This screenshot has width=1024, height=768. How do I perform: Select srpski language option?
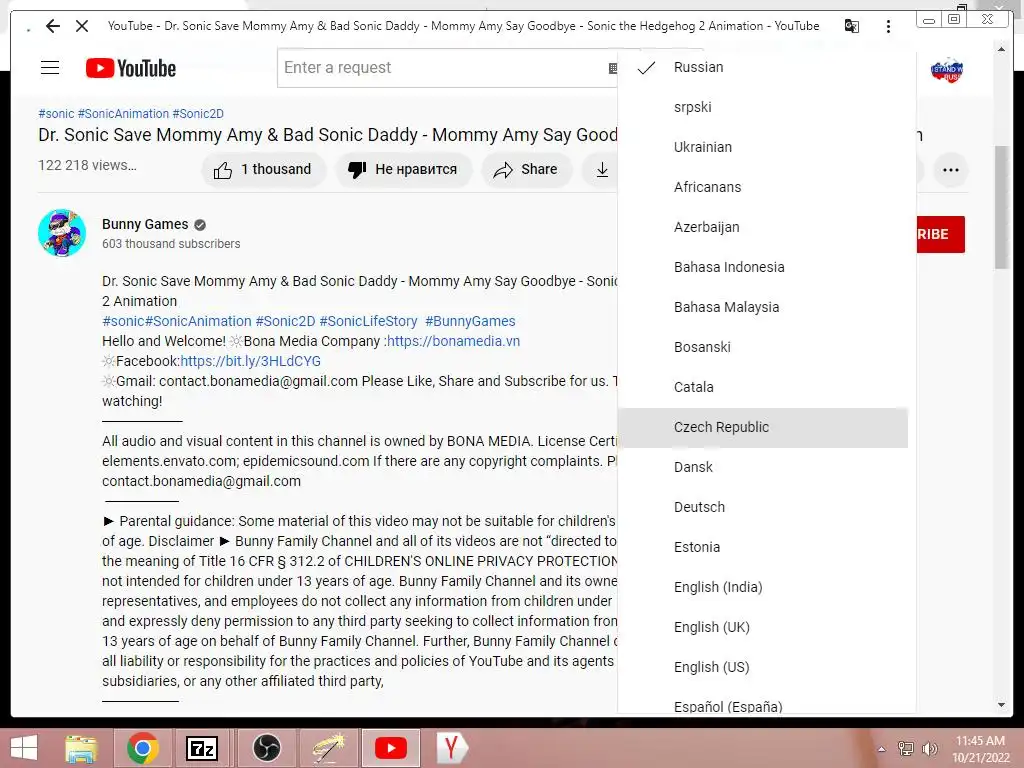(x=763, y=107)
